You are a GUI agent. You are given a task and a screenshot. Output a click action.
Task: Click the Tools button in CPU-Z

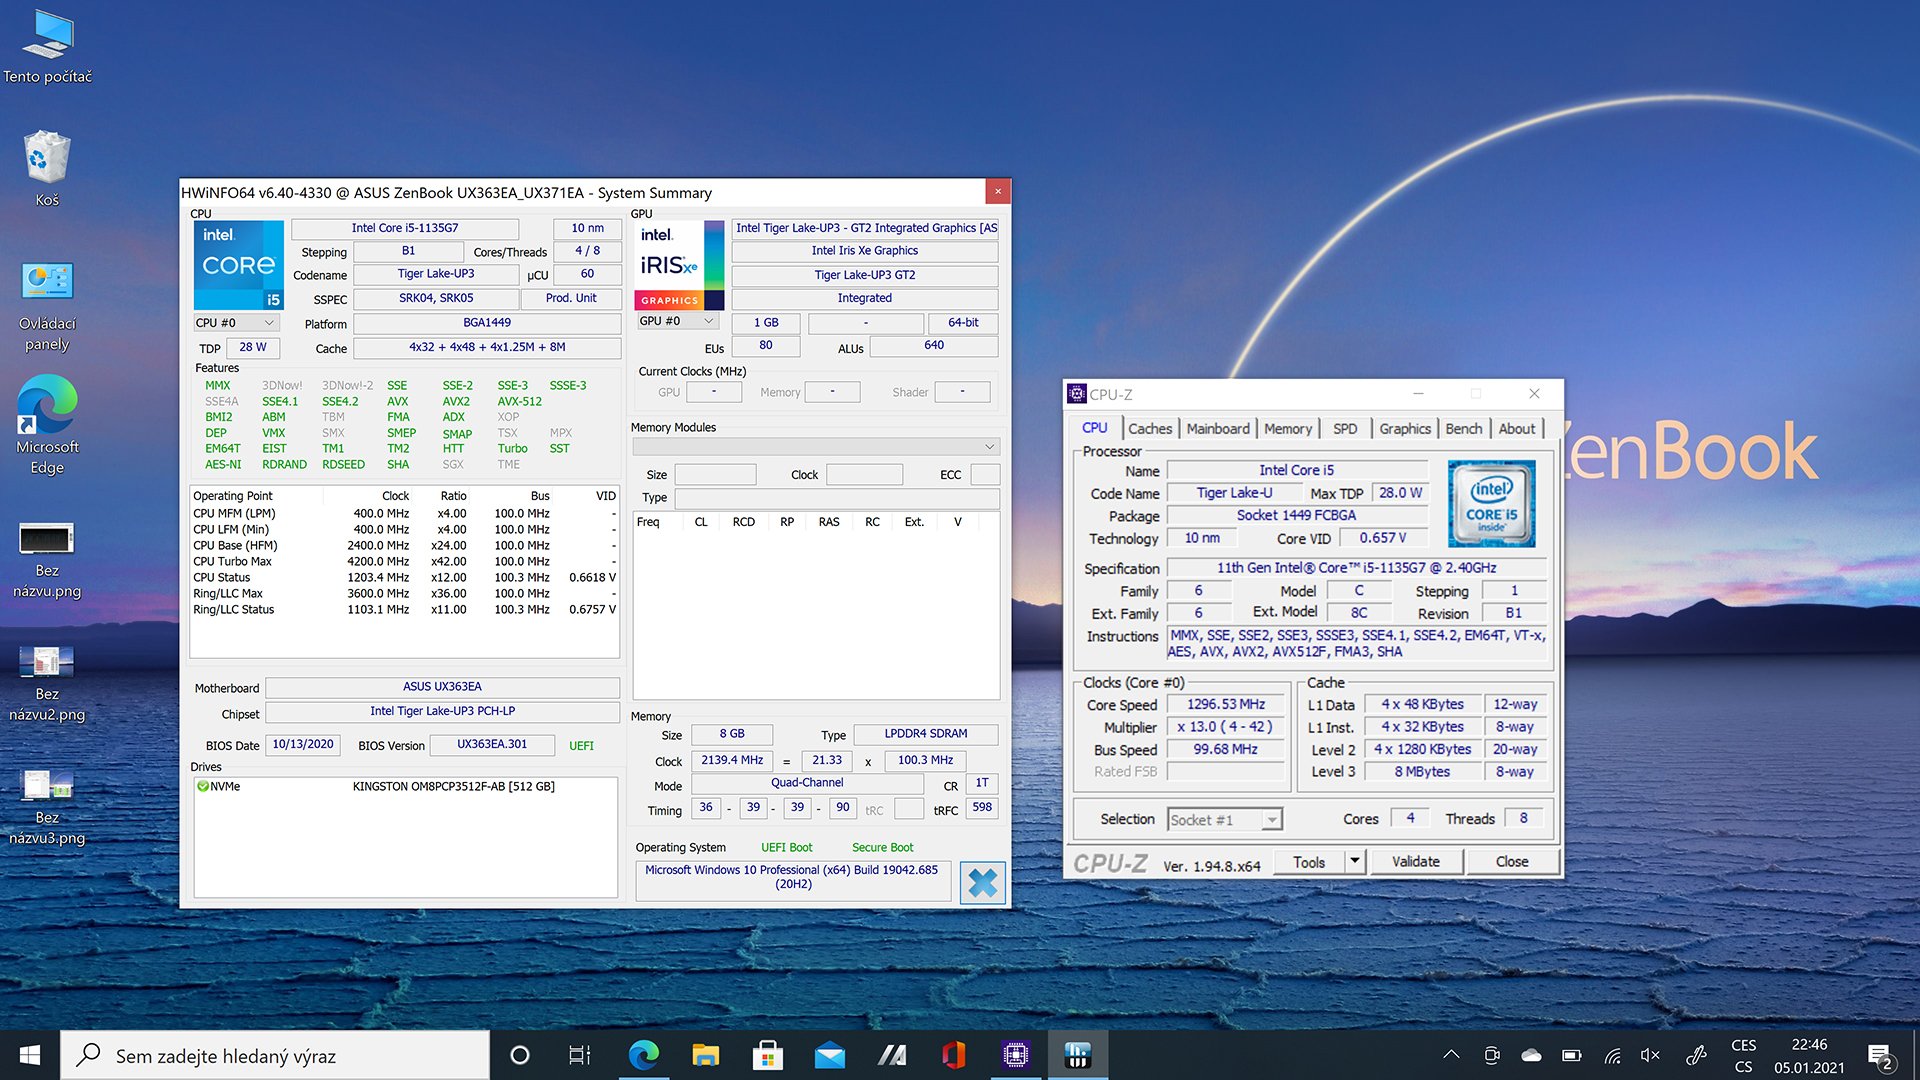[1308, 861]
